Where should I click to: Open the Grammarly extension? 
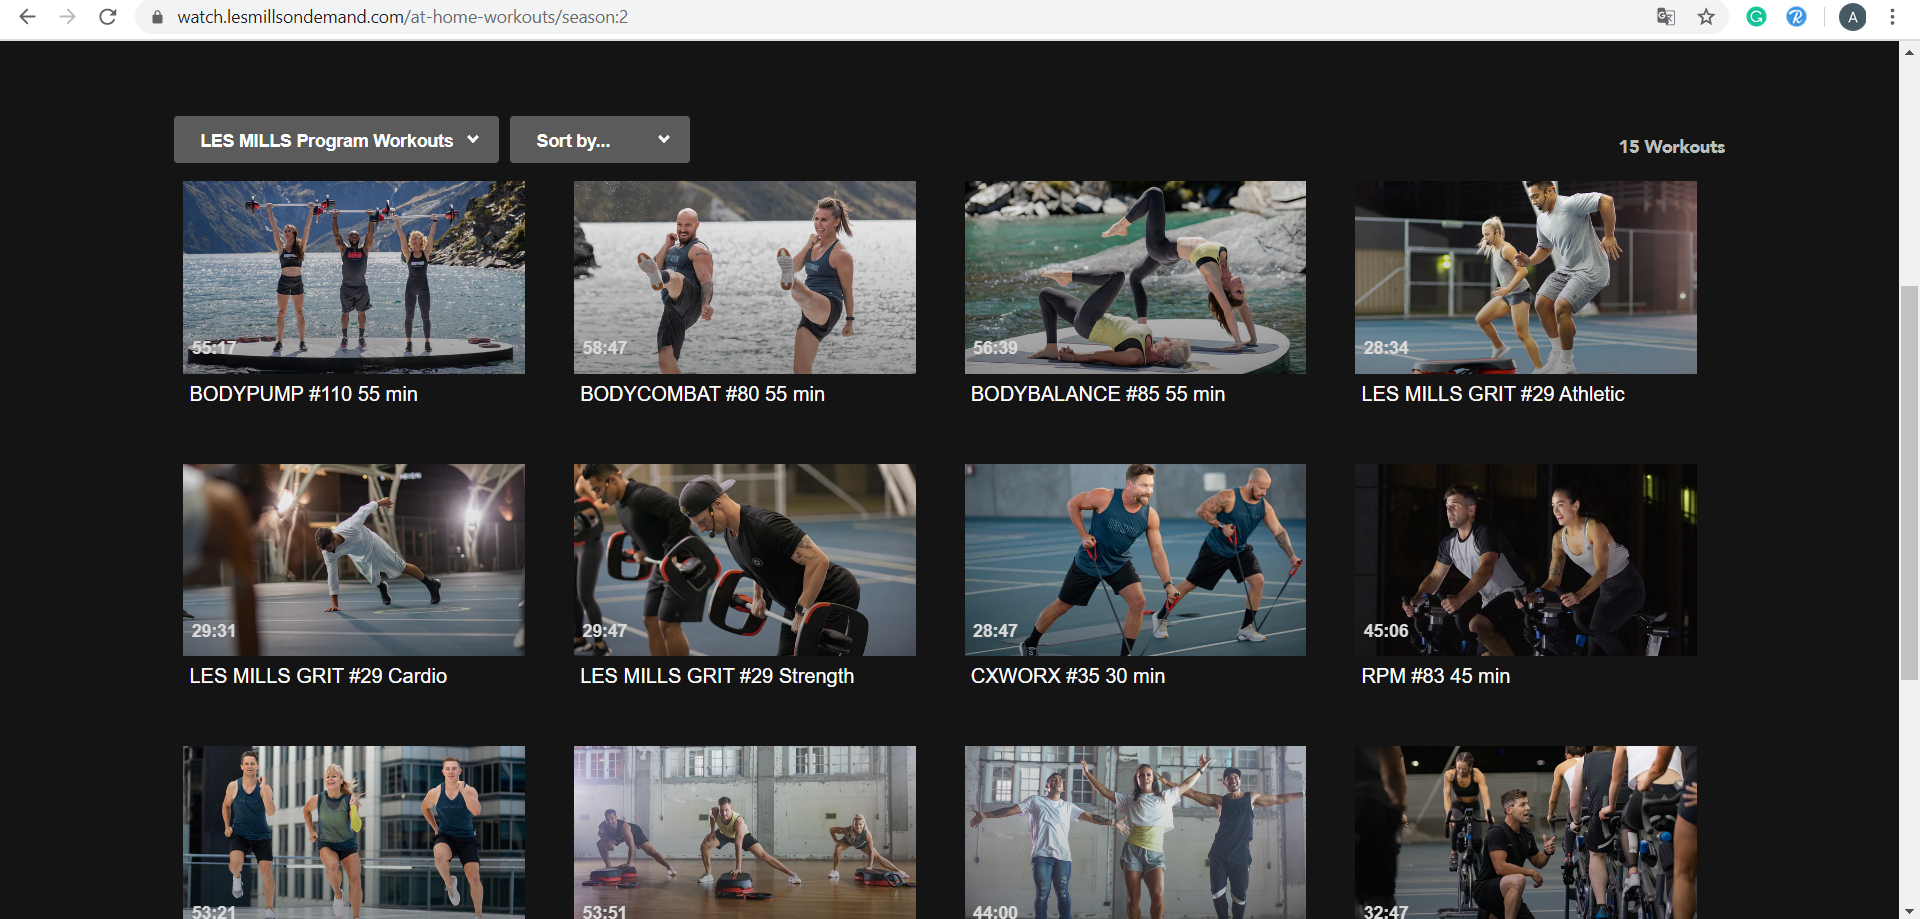pos(1756,17)
